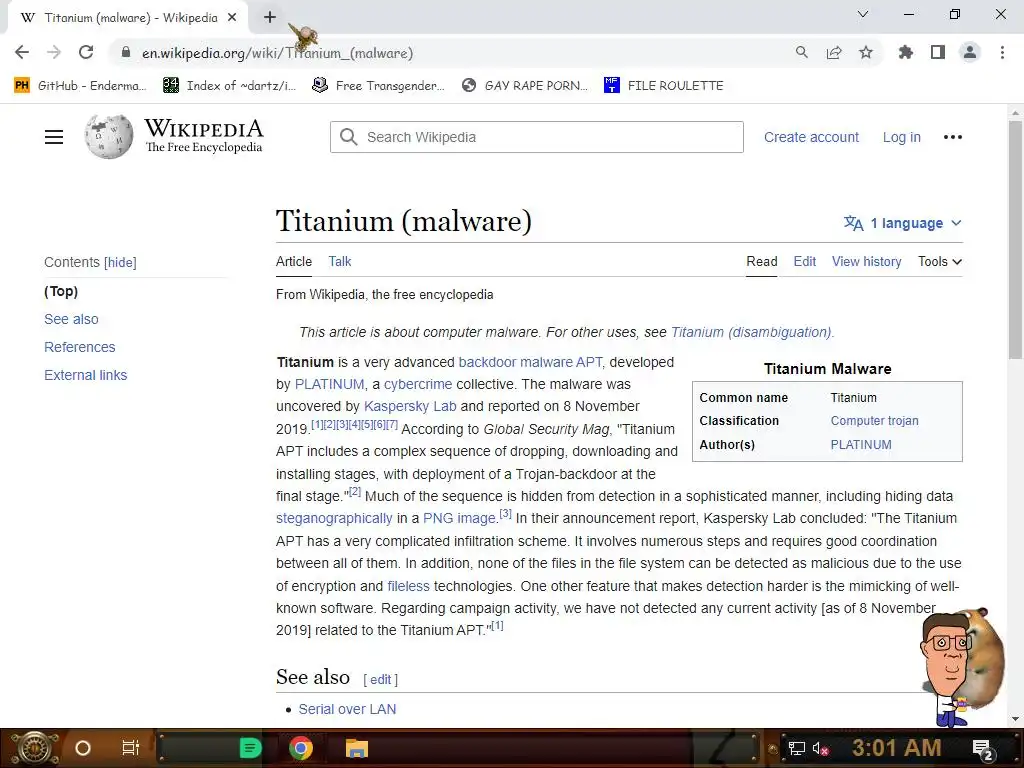Screen dimensions: 1024x768
Task: Open the 3:01 AM taskbar clock
Action: pos(896,748)
